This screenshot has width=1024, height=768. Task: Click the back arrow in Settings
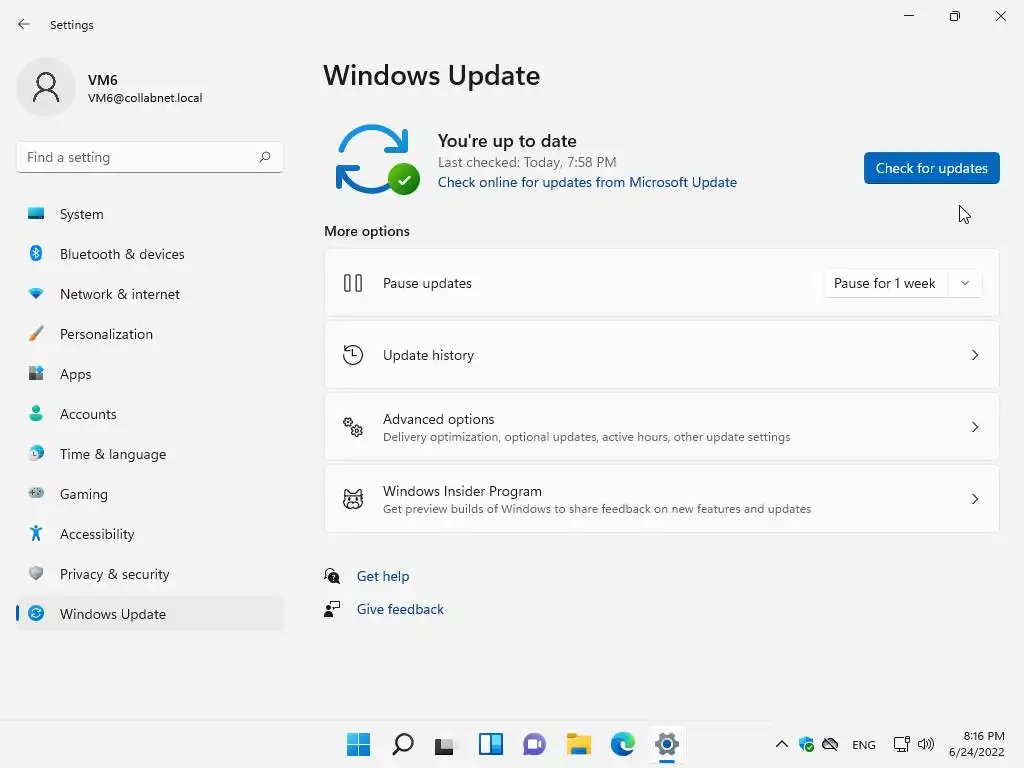click(x=24, y=24)
